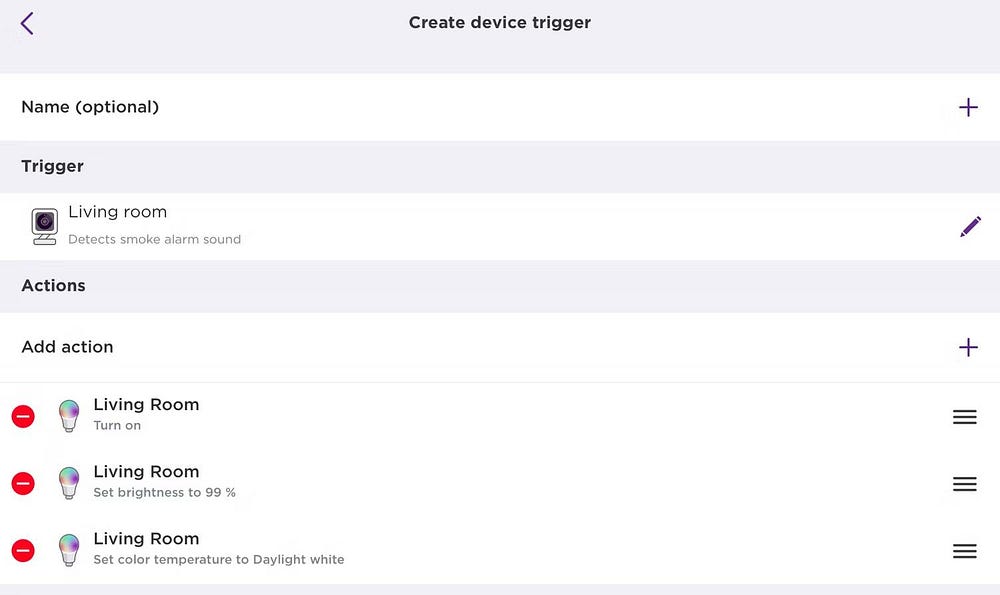
Task: Select the Add action row
Action: tap(67, 347)
